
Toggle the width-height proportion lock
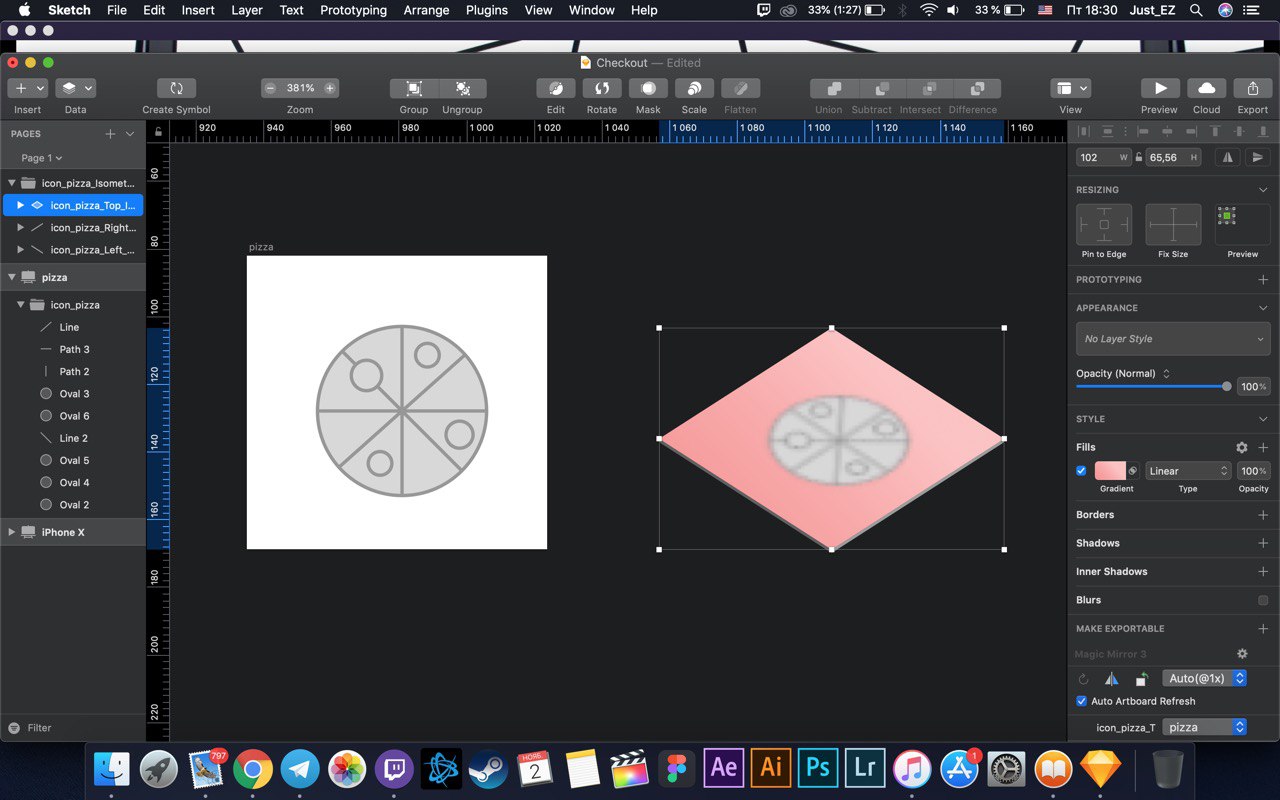pyautogui.click(x=1138, y=157)
